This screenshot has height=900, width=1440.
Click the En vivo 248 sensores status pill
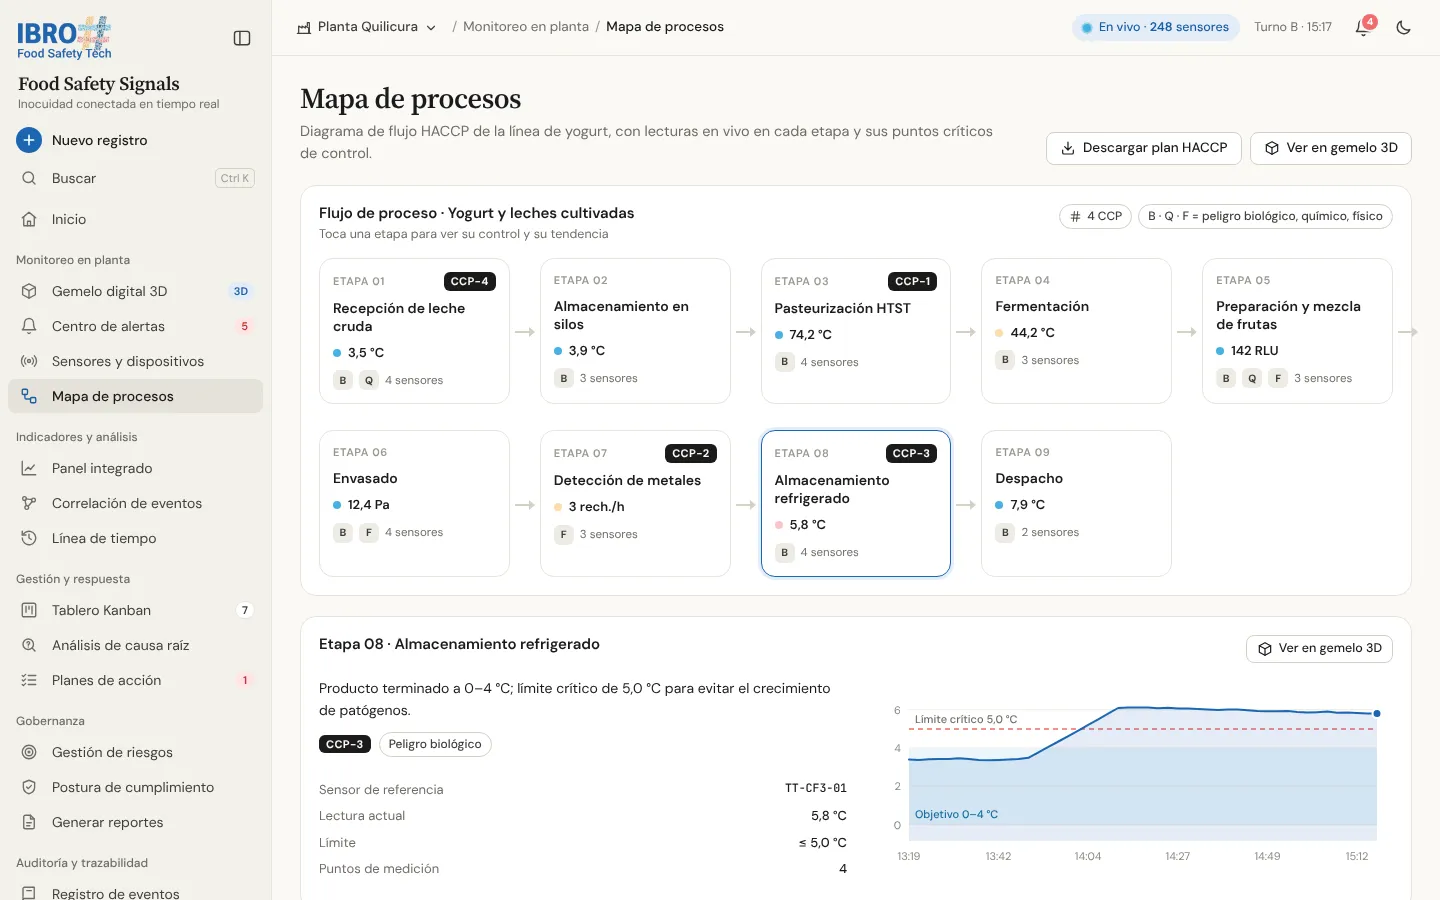1155,27
